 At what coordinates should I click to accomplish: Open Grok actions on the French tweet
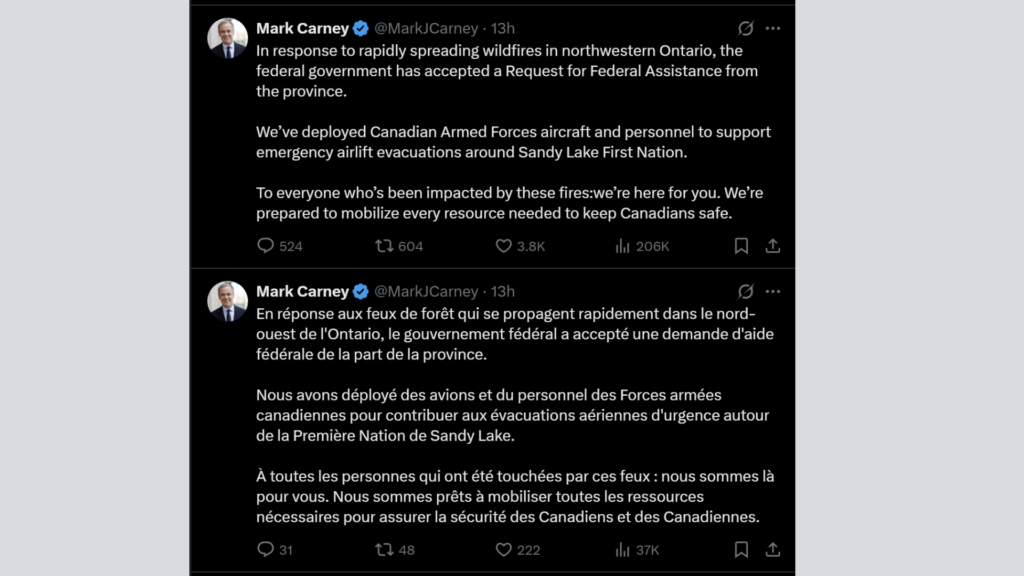(x=745, y=292)
